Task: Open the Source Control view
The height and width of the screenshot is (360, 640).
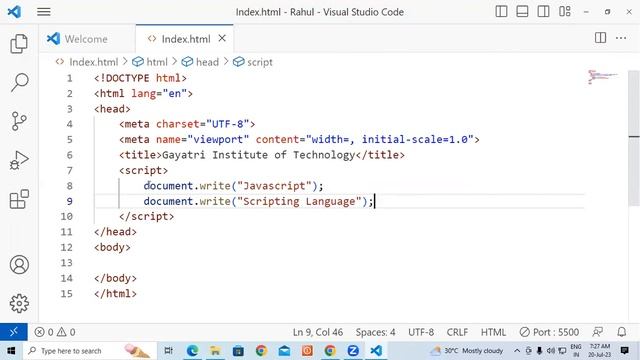Action: (x=19, y=121)
